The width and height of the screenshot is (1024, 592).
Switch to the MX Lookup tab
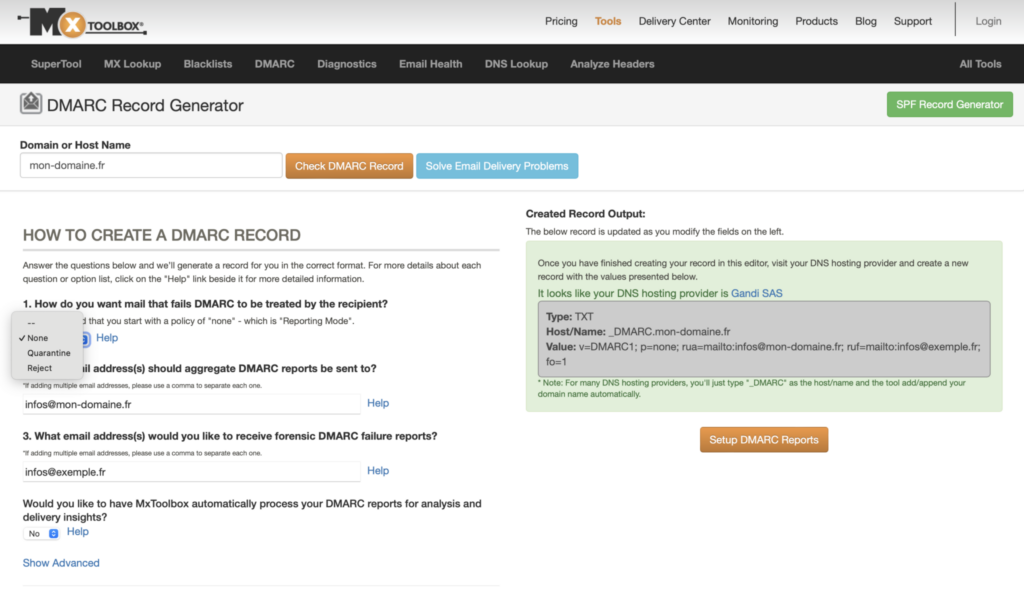(x=132, y=64)
